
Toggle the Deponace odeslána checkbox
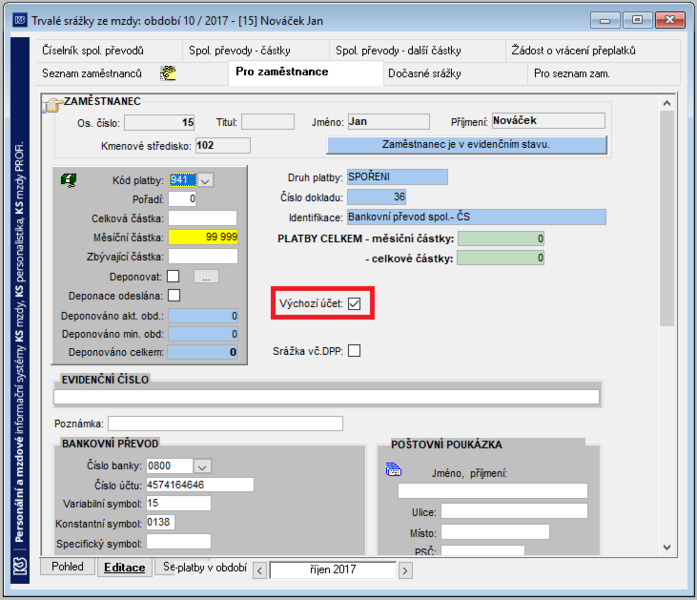coord(174,296)
